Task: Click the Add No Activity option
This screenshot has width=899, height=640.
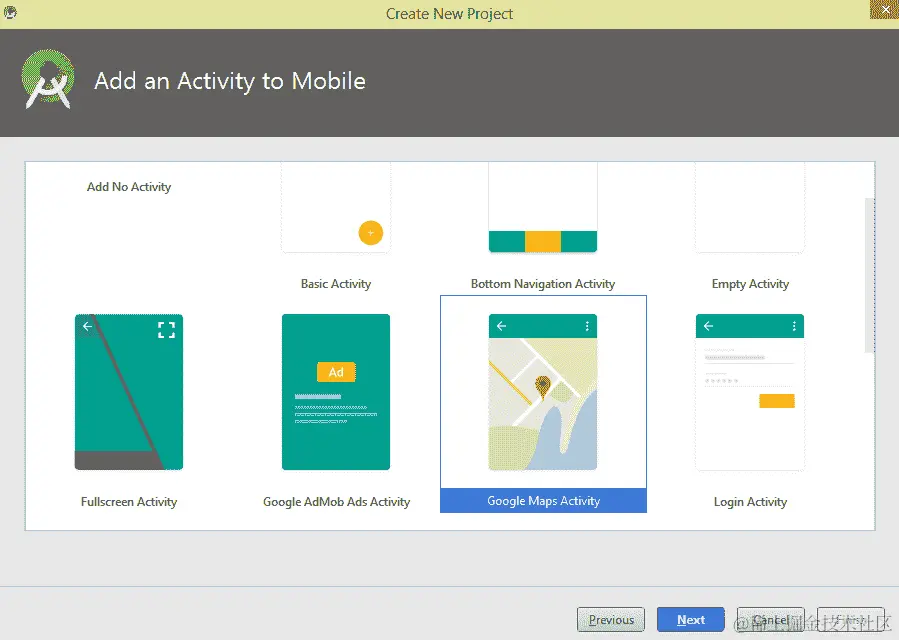Action: coord(129,187)
